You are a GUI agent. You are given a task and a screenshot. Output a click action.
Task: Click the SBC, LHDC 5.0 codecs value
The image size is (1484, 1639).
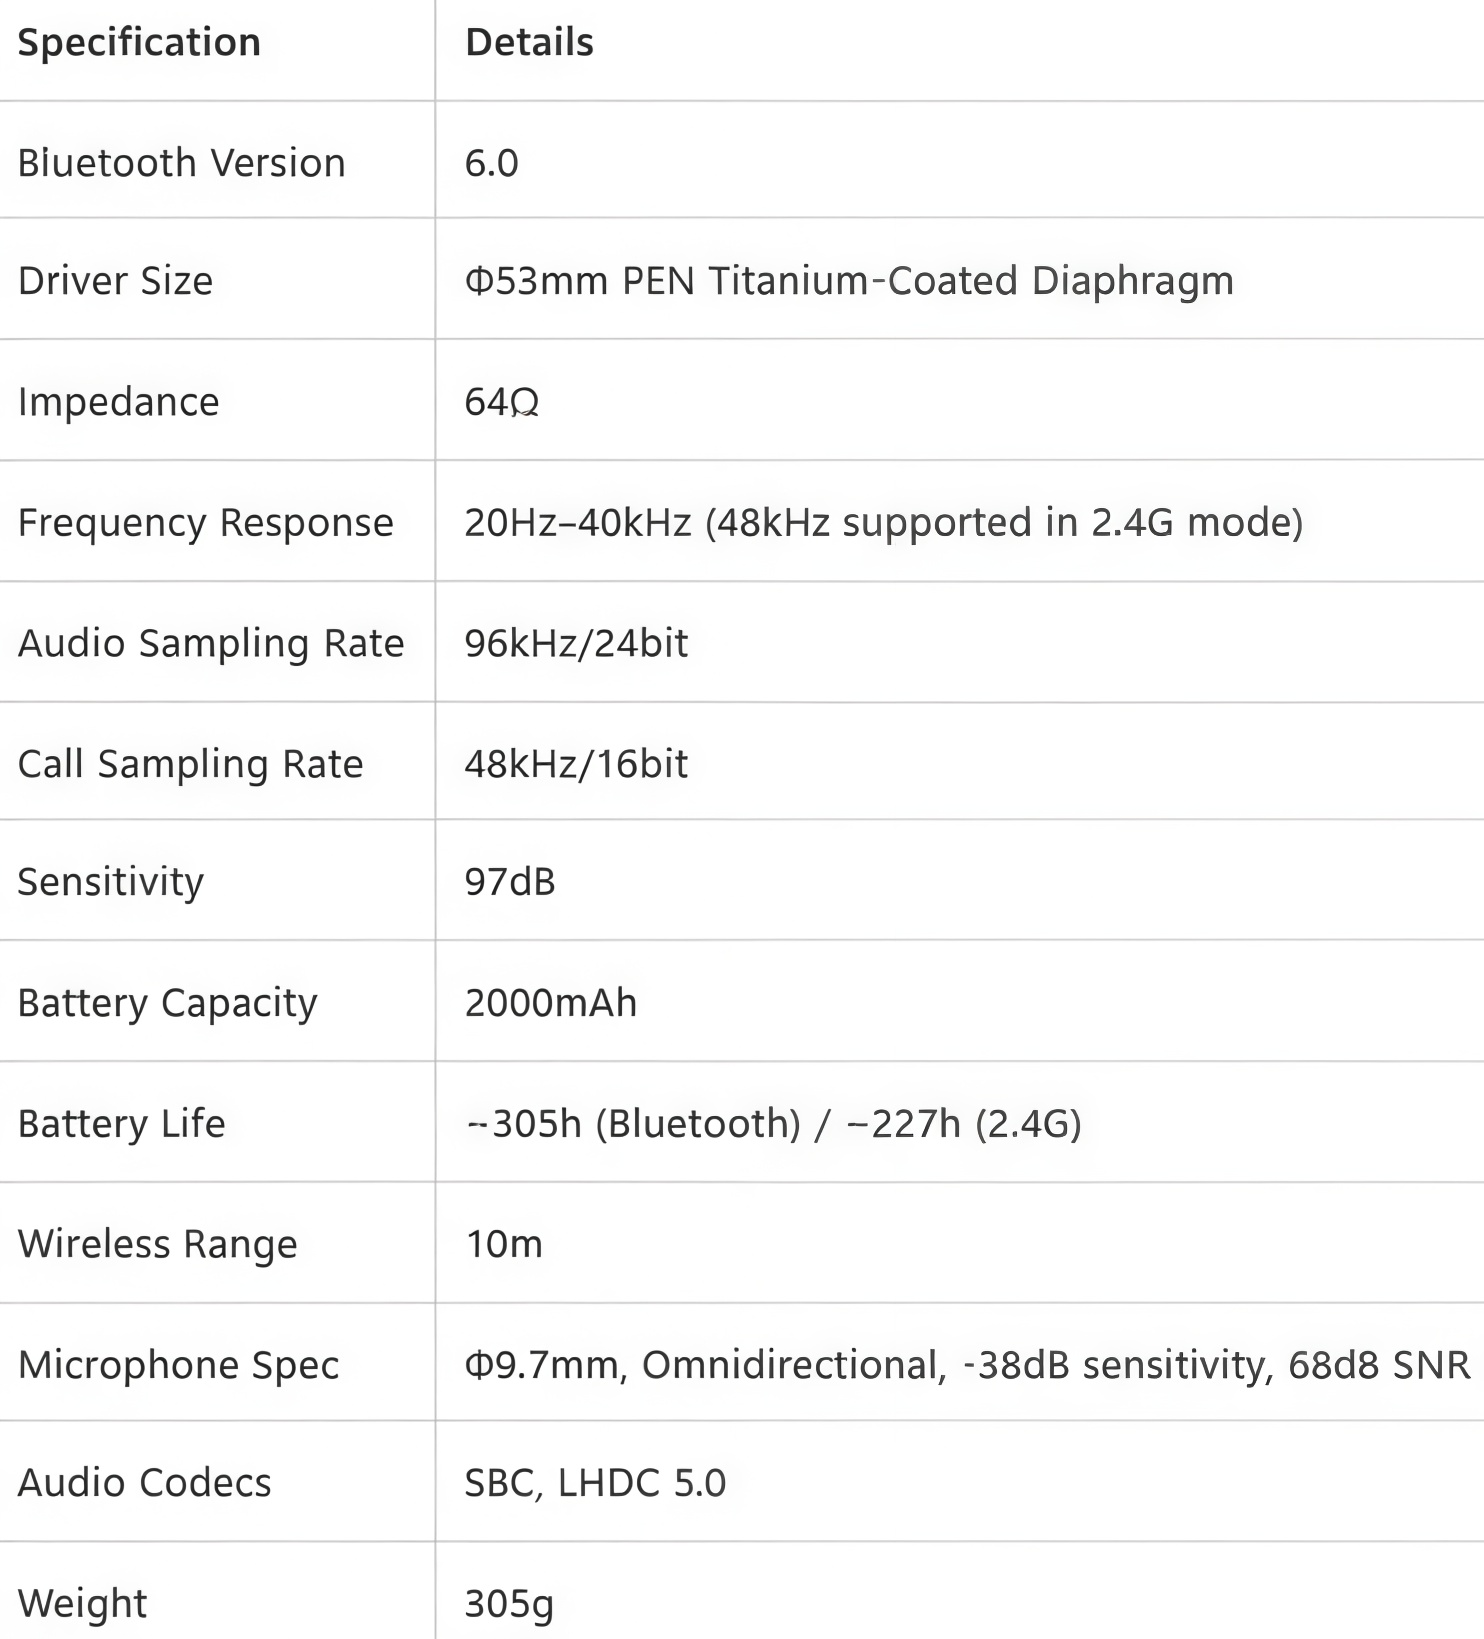(x=595, y=1483)
